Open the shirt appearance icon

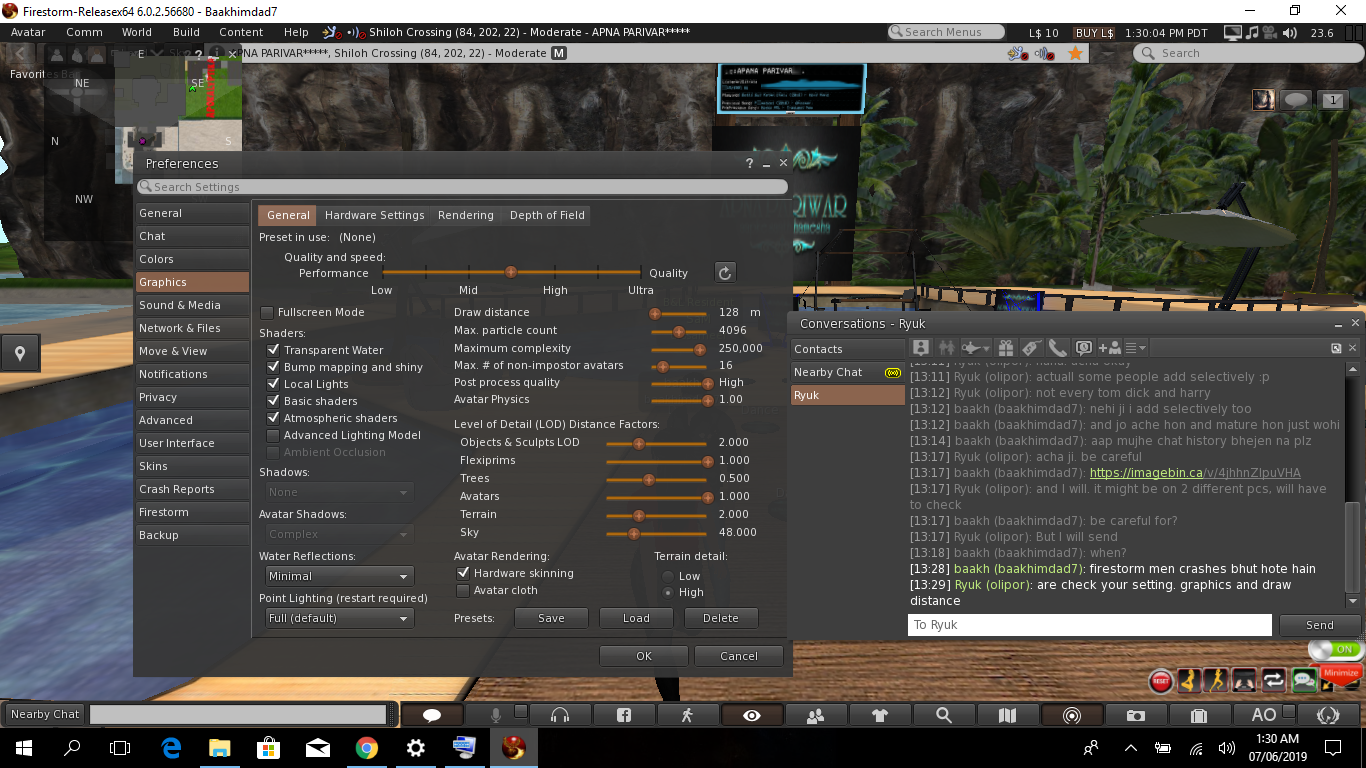(880, 715)
